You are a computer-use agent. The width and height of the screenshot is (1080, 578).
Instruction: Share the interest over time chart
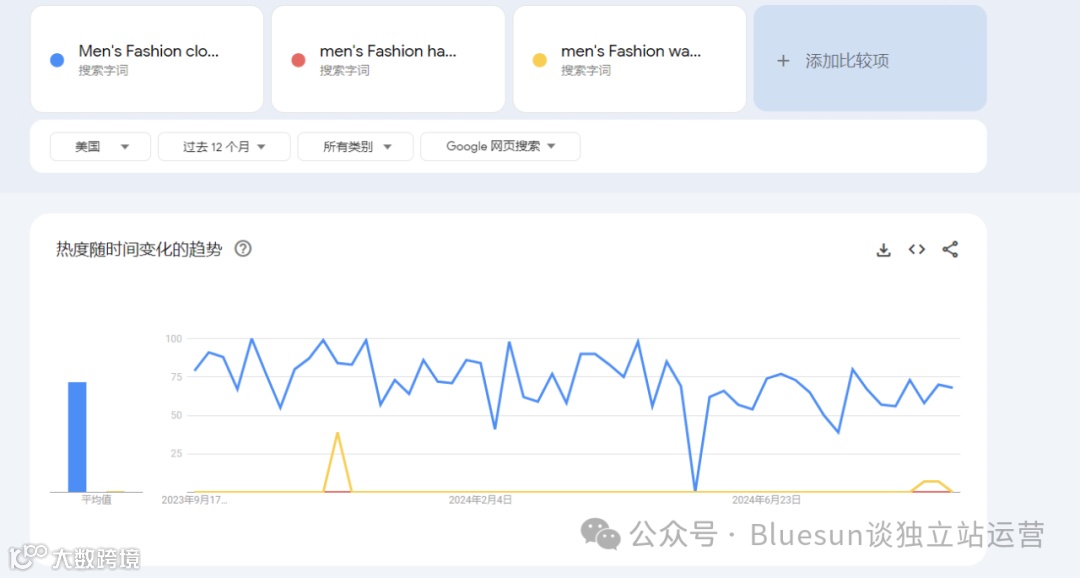click(x=951, y=249)
